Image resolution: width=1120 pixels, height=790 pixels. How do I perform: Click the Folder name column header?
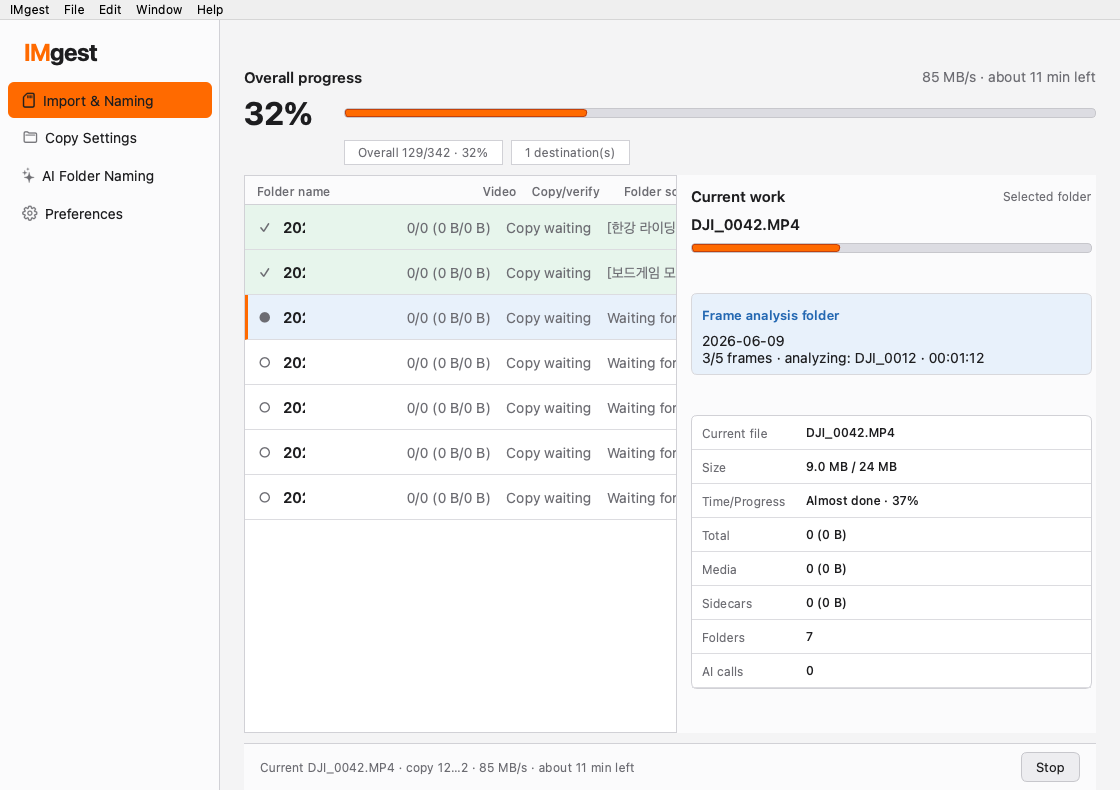click(294, 191)
